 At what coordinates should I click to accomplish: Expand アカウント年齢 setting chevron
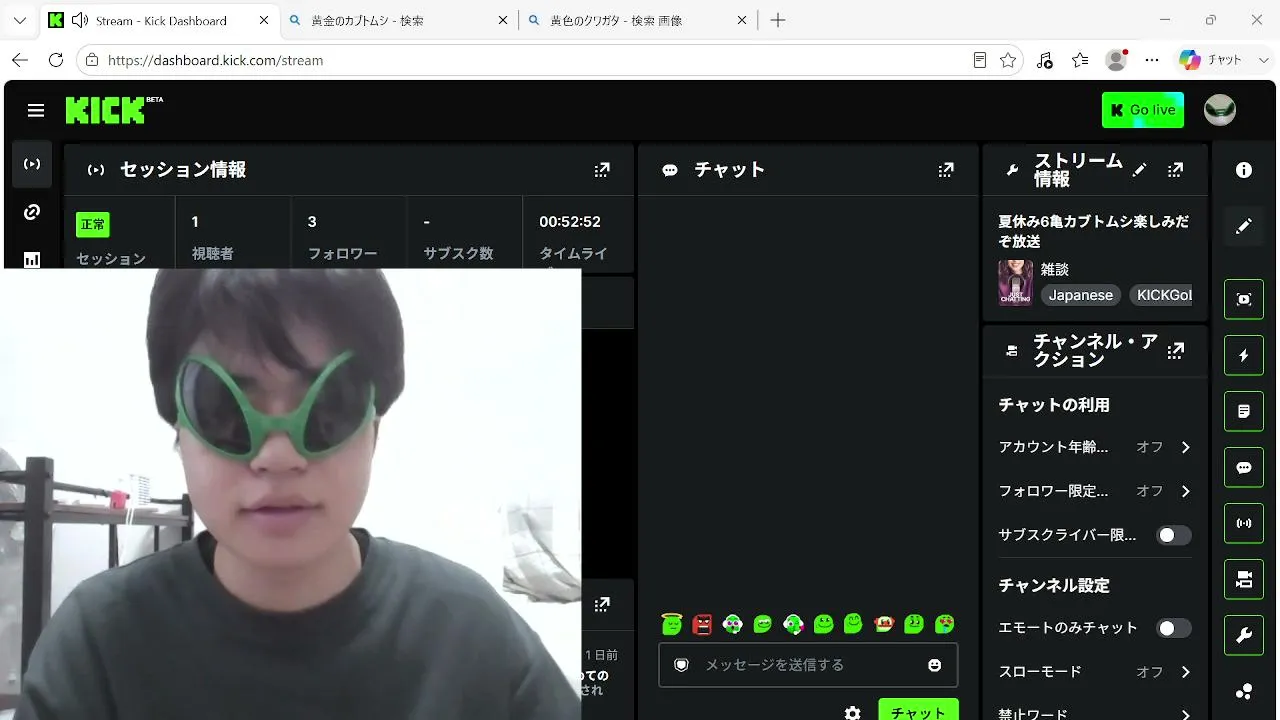point(1185,447)
